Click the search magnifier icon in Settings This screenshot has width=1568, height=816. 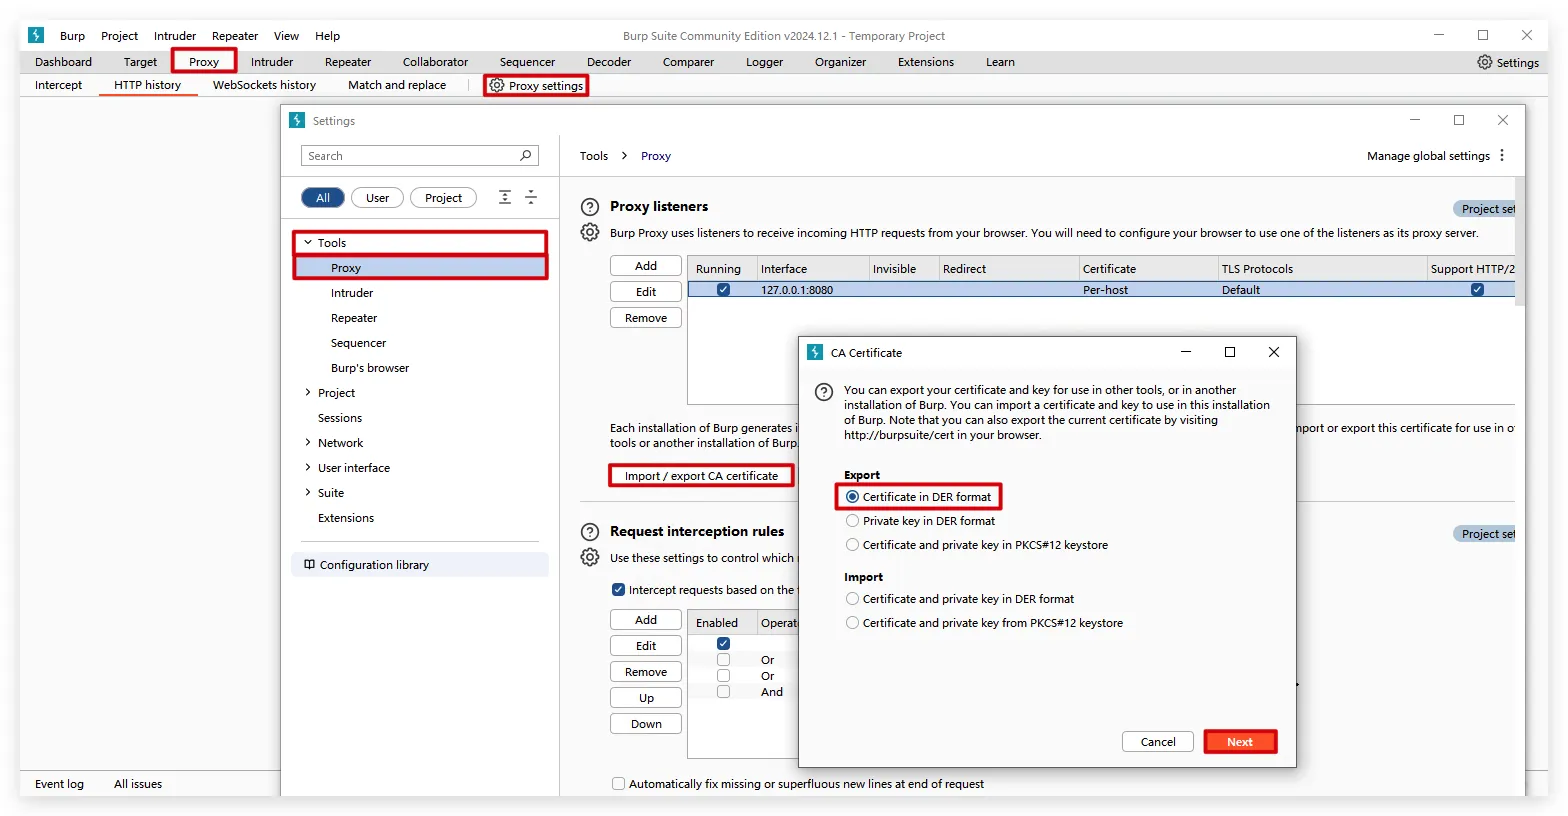[526, 156]
